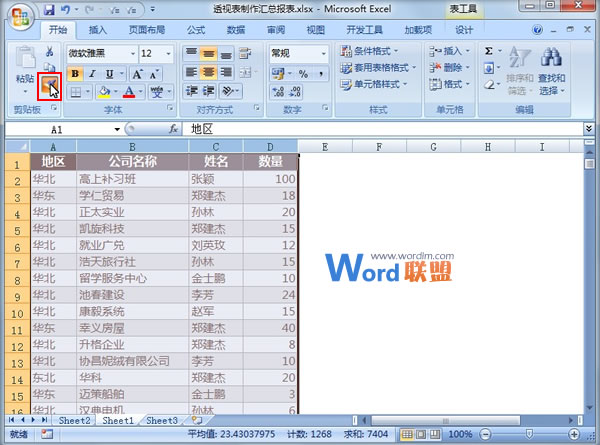Open font name dropdown
The width and height of the screenshot is (600, 445).
pyautogui.click(x=133, y=54)
